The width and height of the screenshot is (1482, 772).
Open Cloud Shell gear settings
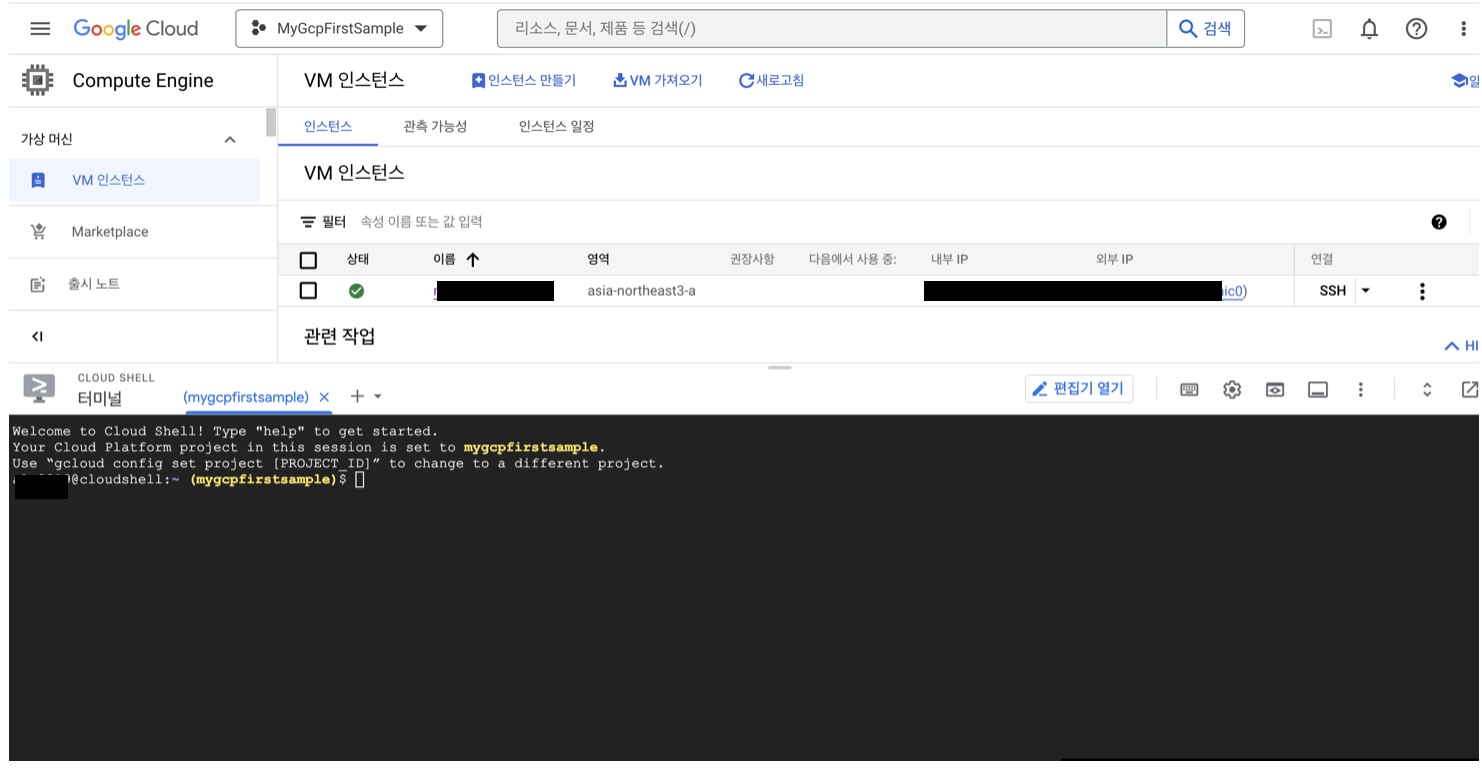coord(1232,390)
